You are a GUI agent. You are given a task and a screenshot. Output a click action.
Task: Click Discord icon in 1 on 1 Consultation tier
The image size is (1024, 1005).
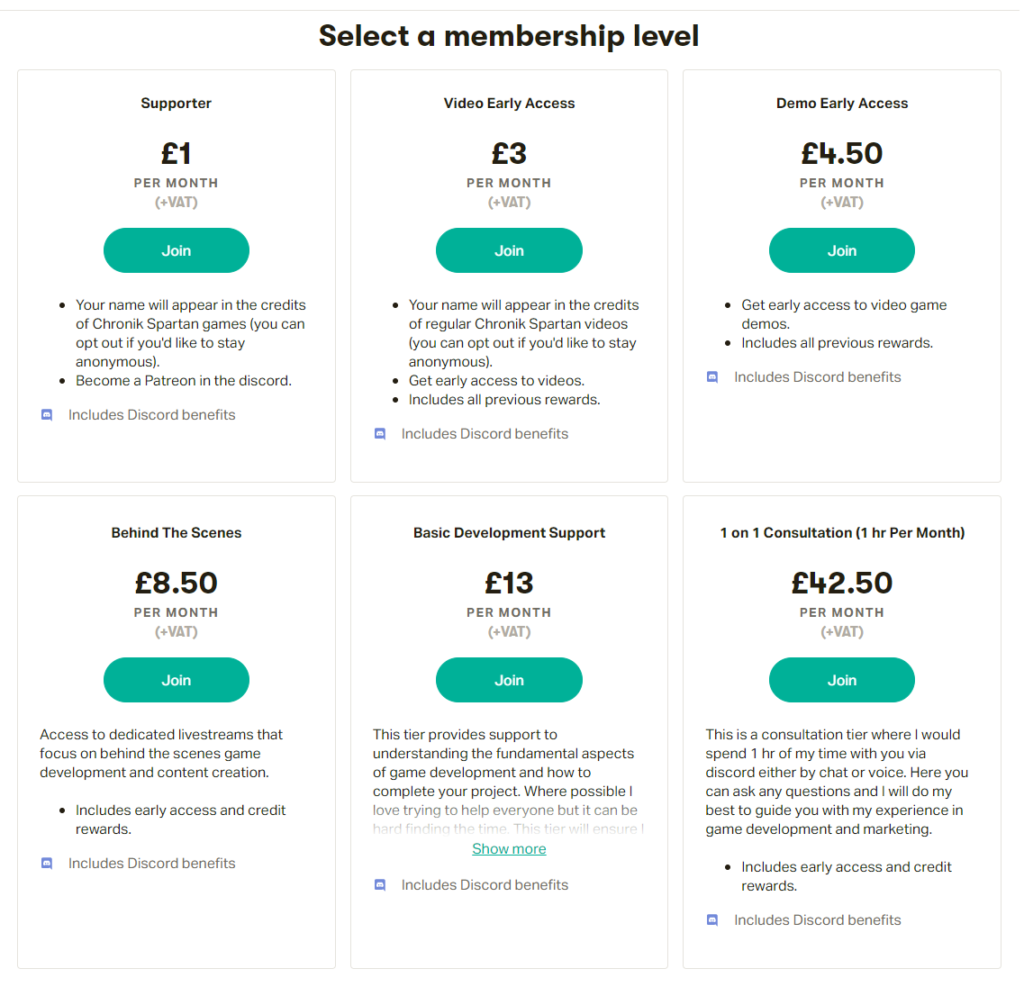tap(713, 920)
